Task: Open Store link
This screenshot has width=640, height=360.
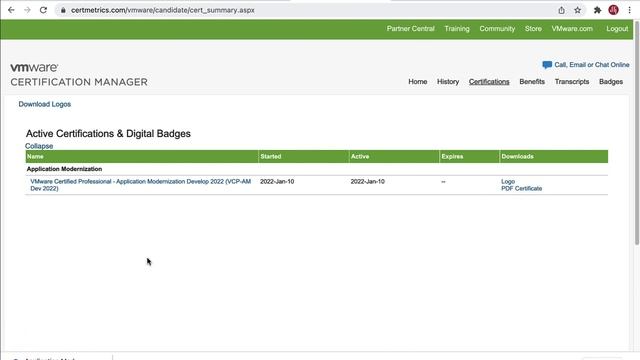Action: (x=533, y=29)
